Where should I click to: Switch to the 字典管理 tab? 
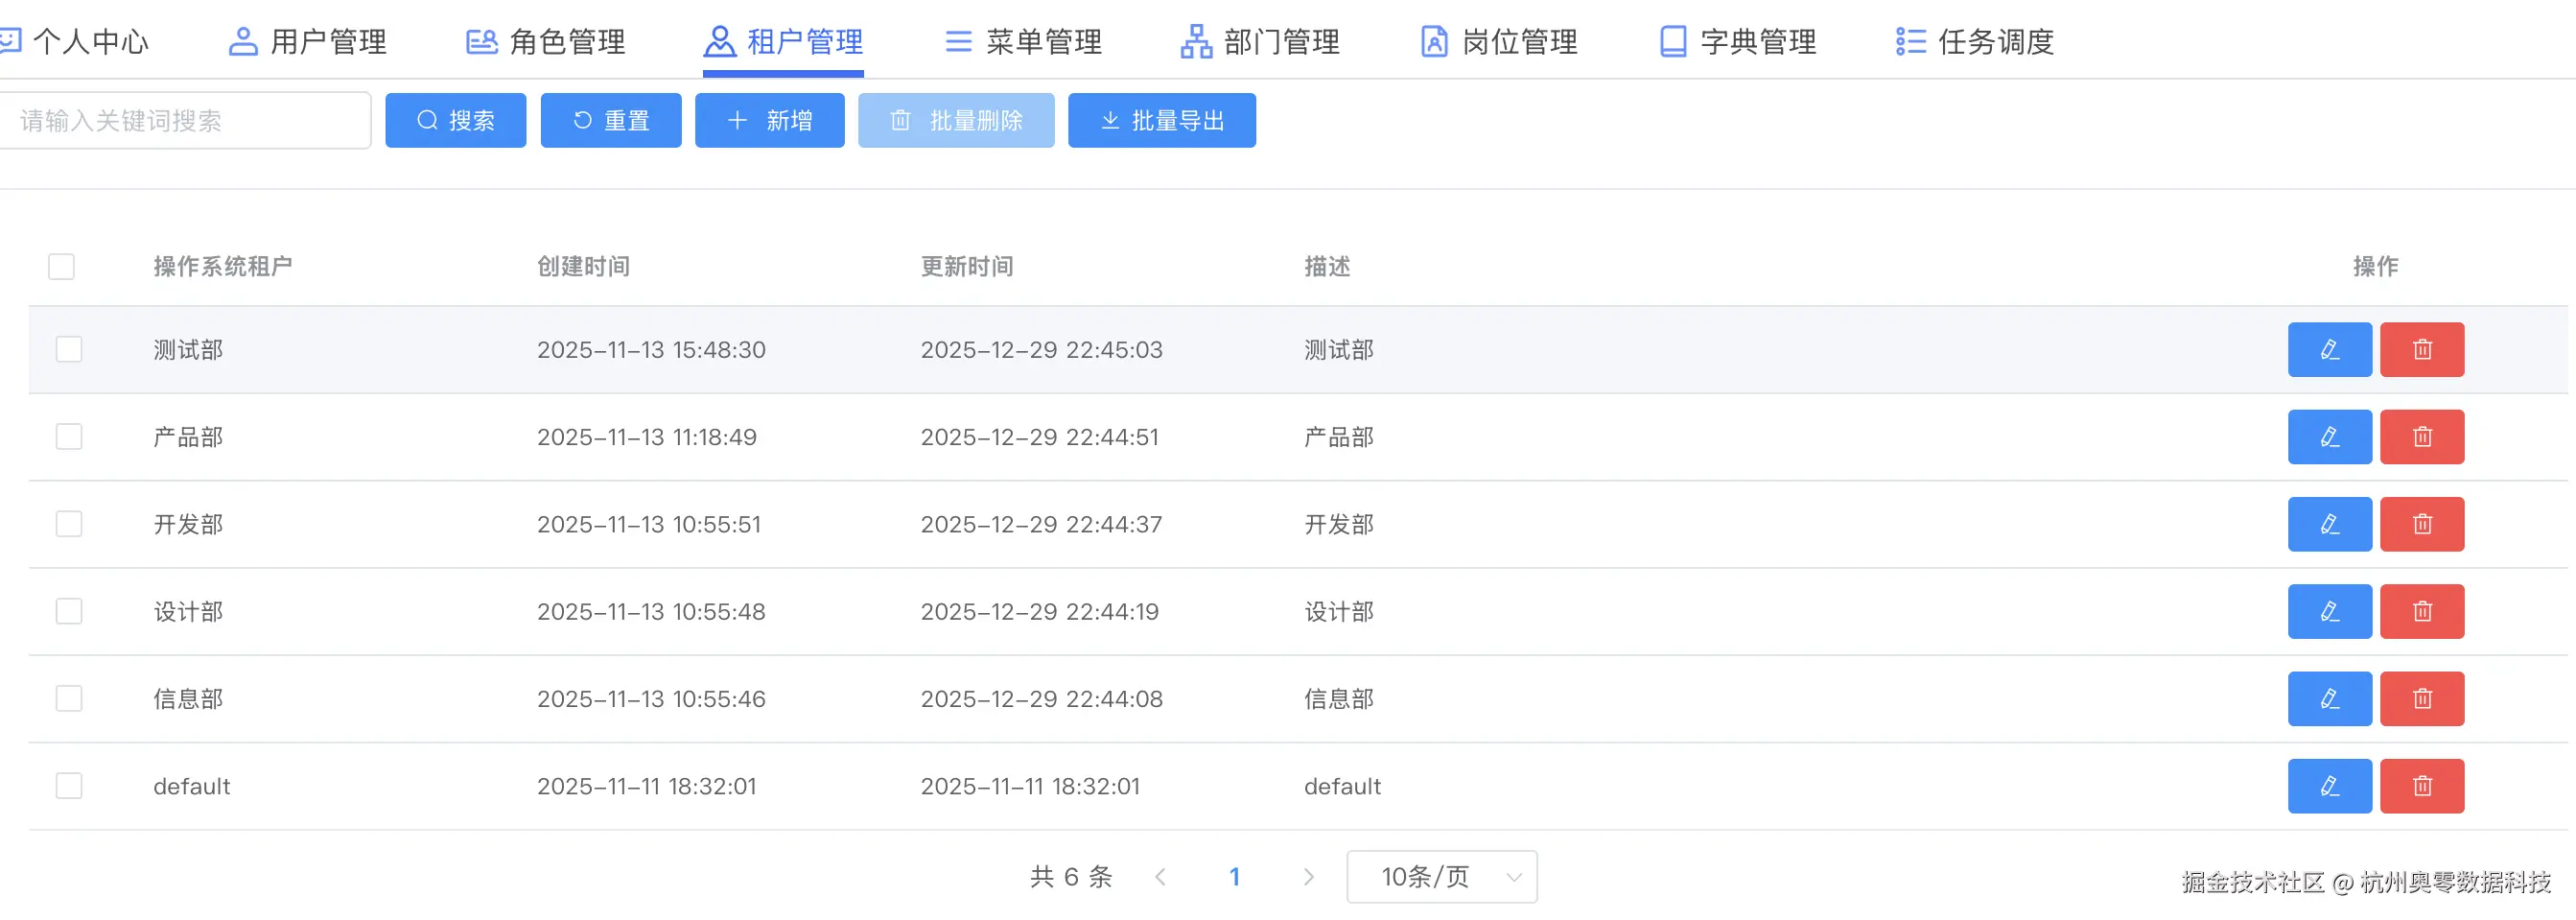tap(1738, 41)
